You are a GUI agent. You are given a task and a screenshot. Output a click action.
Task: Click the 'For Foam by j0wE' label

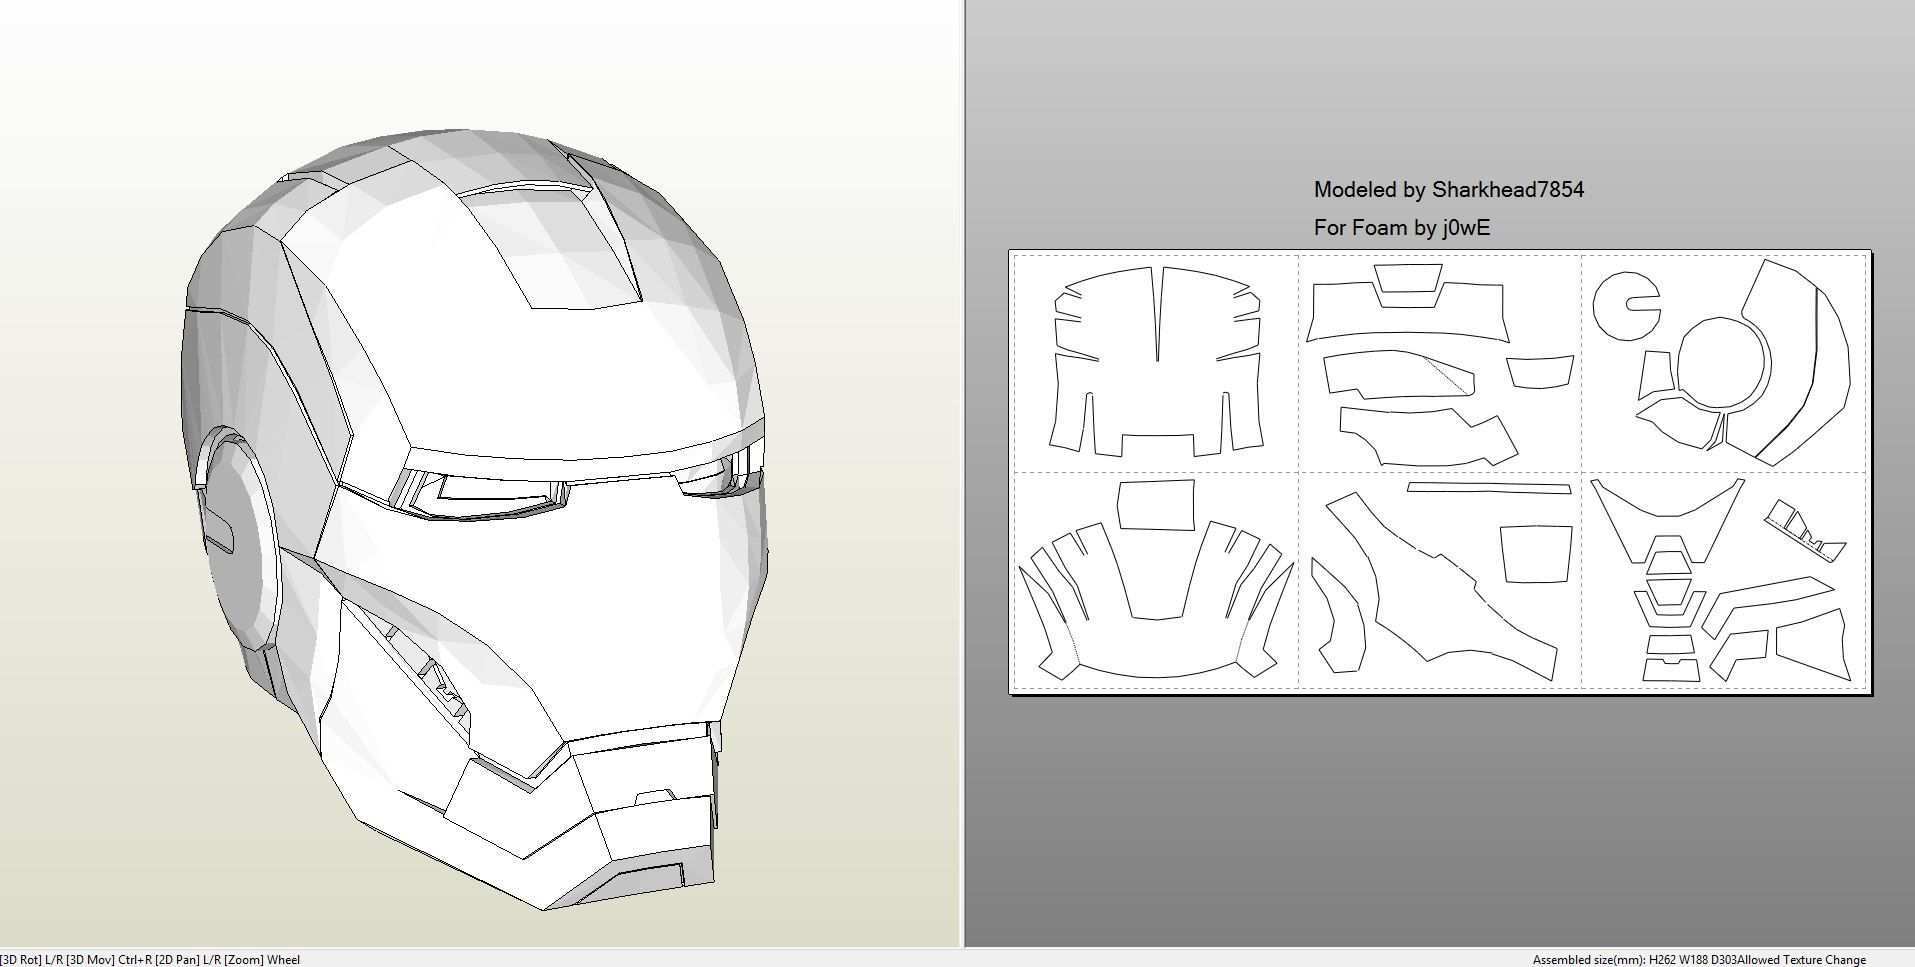1401,228
